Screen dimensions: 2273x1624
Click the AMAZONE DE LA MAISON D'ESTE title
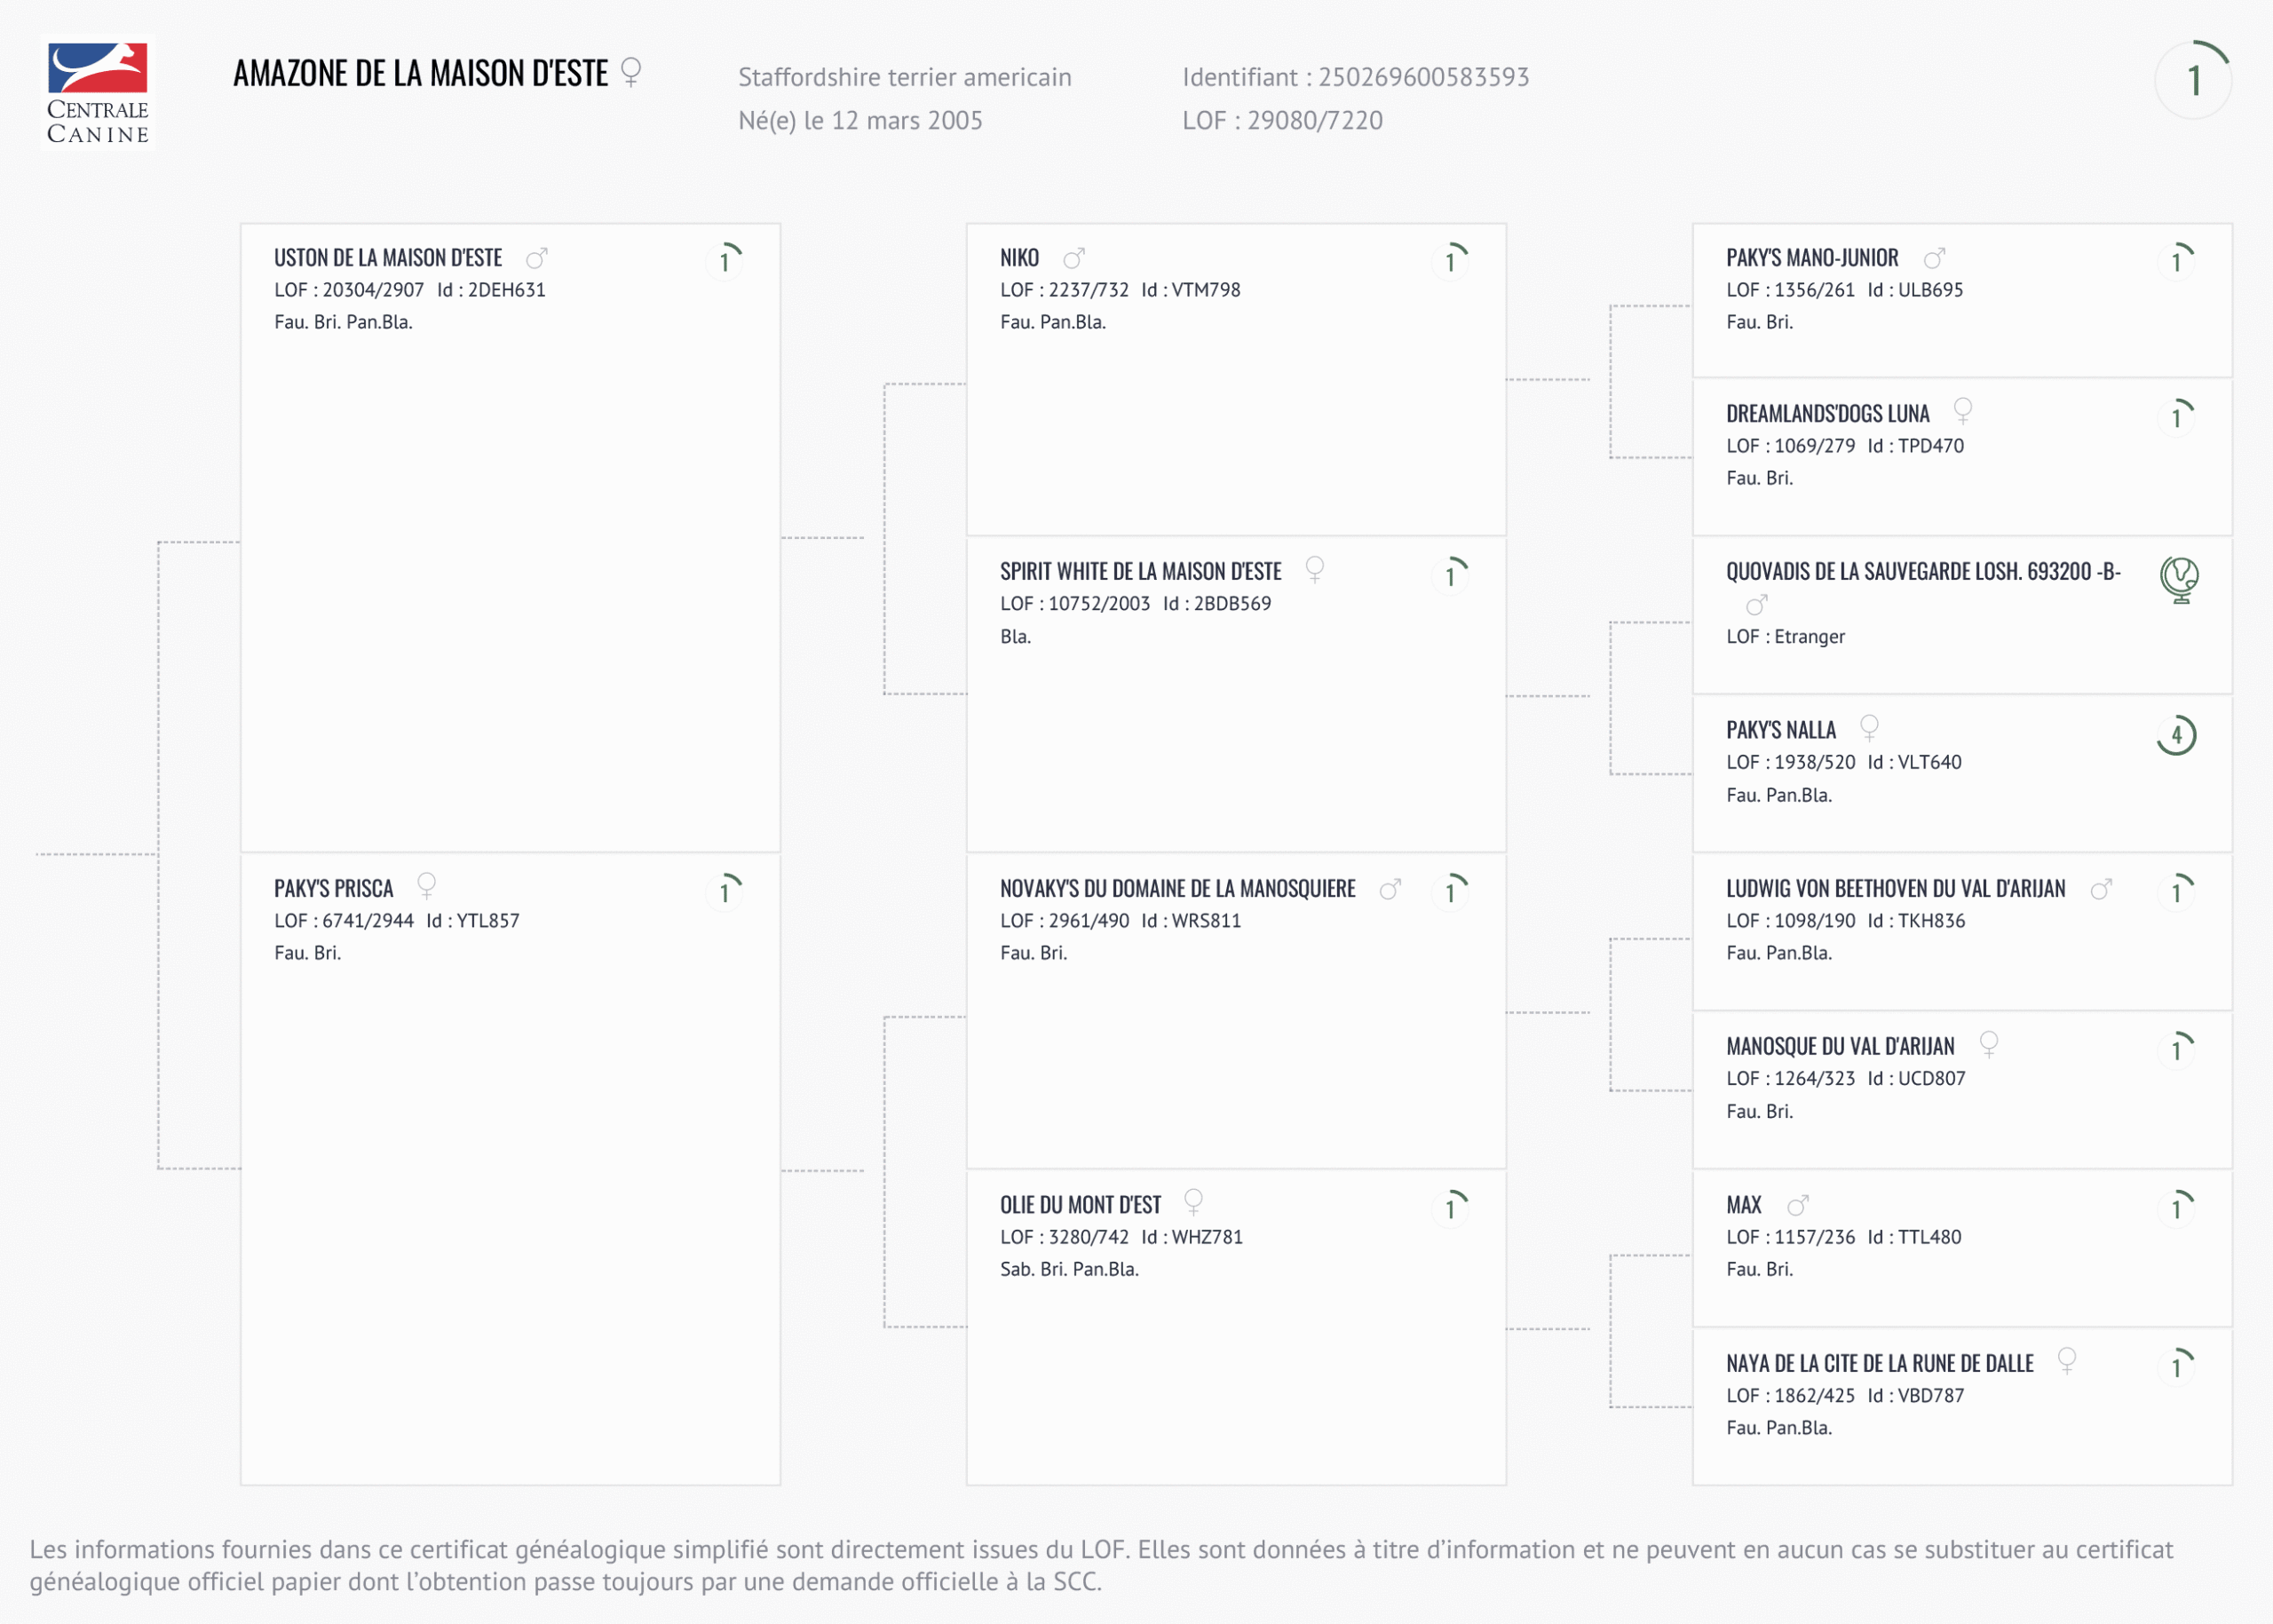click(x=420, y=74)
